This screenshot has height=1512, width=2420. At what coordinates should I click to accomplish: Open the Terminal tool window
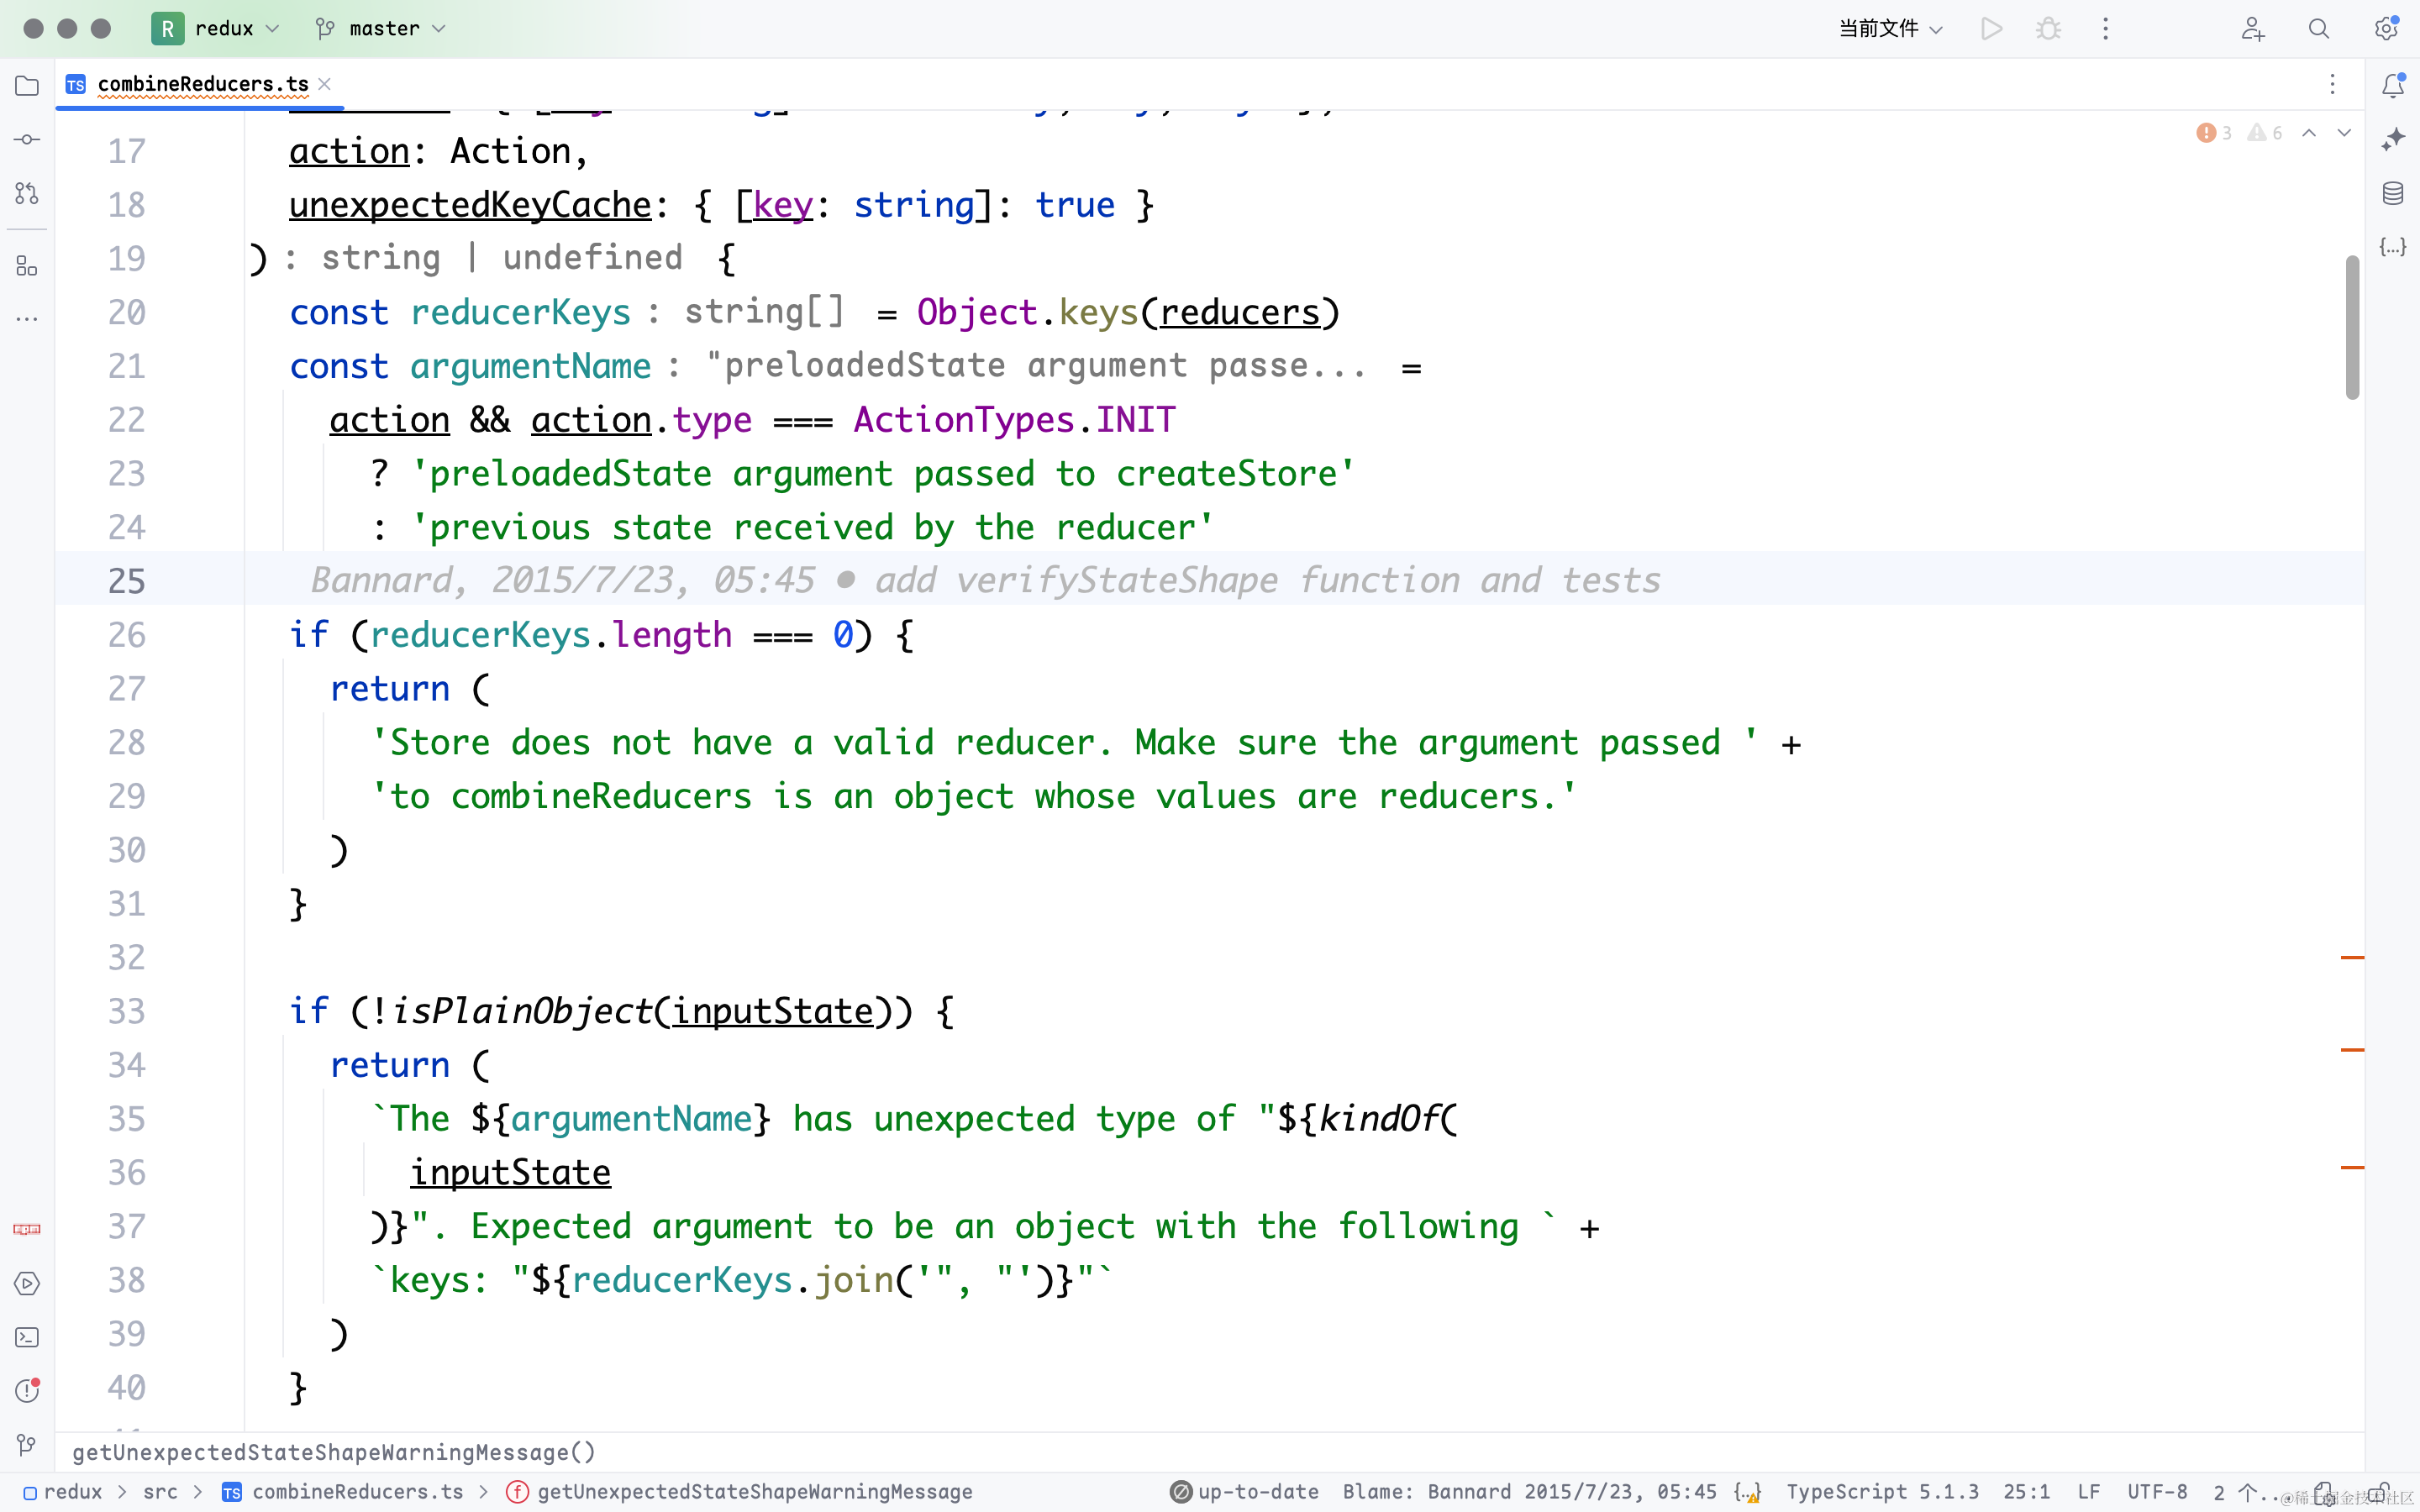coord(27,1337)
